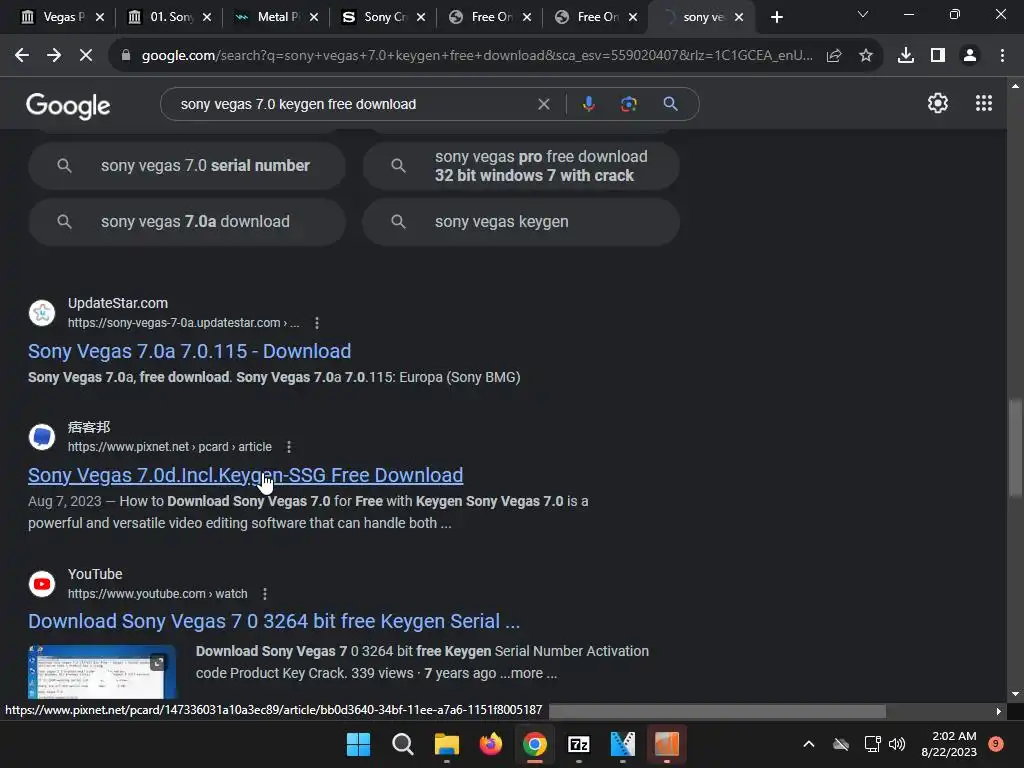The height and width of the screenshot is (768, 1024).
Task: Open the Chrome profile menu
Action: point(970,56)
